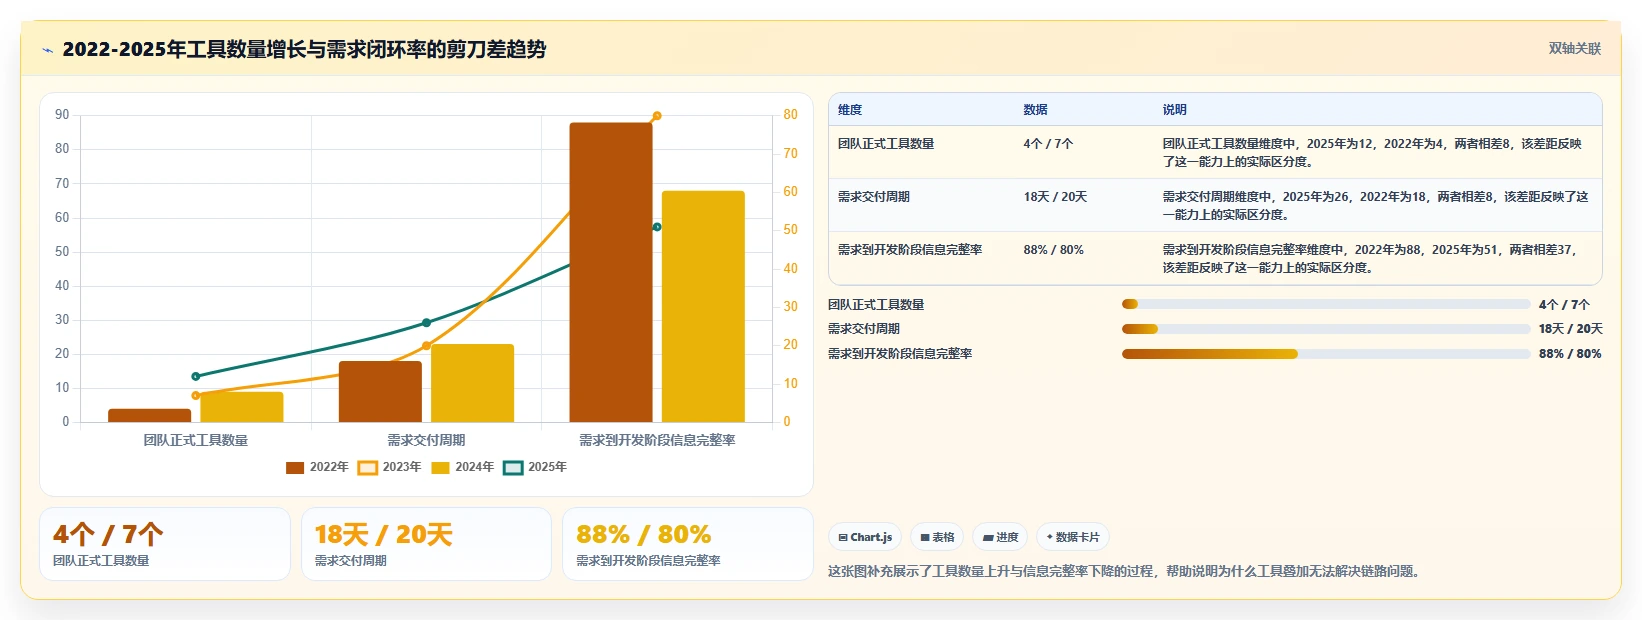1642x620 pixels.
Task: Click the 18天 / 20天 value right of the progress bar
Action: 1571,329
